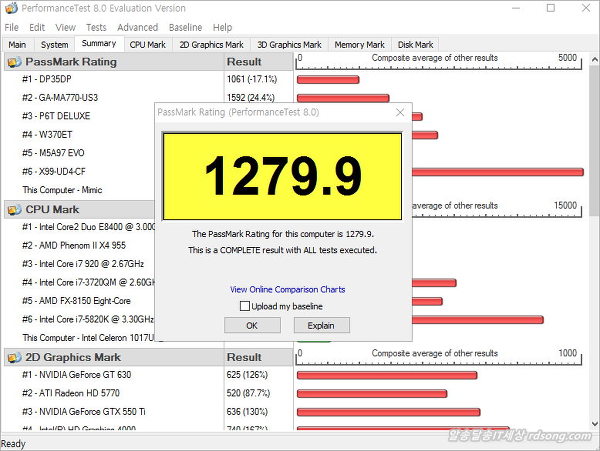600x451 pixels.
Task: Click the Explain button
Action: (321, 326)
